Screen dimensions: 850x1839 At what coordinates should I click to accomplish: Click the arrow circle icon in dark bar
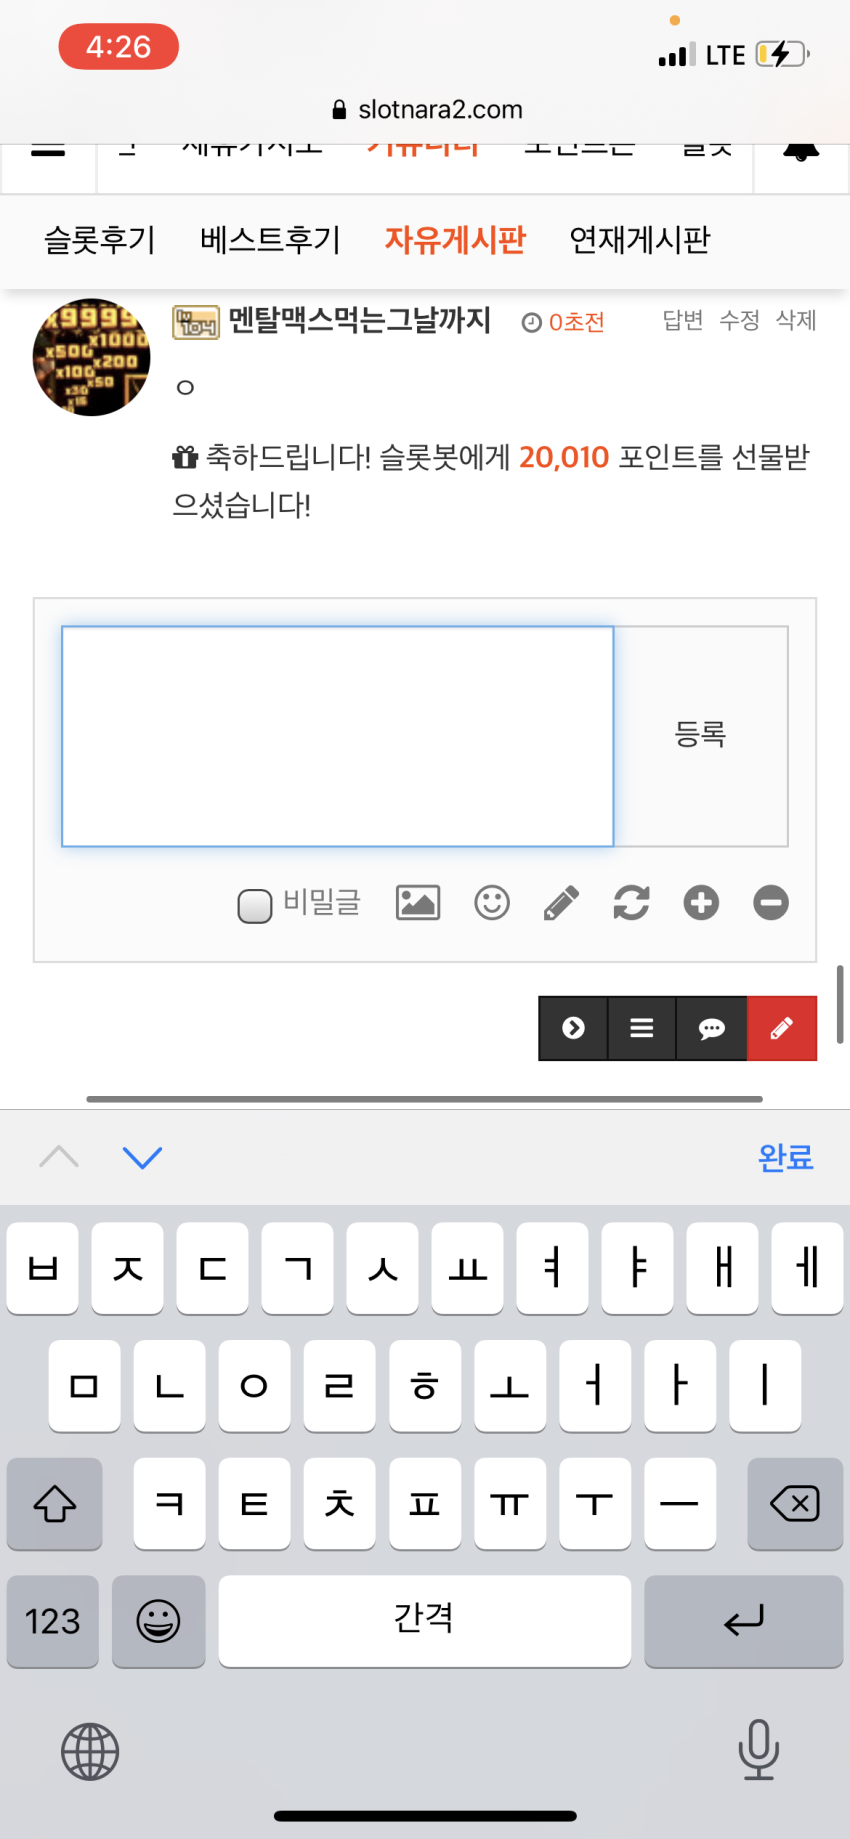[x=573, y=1028]
